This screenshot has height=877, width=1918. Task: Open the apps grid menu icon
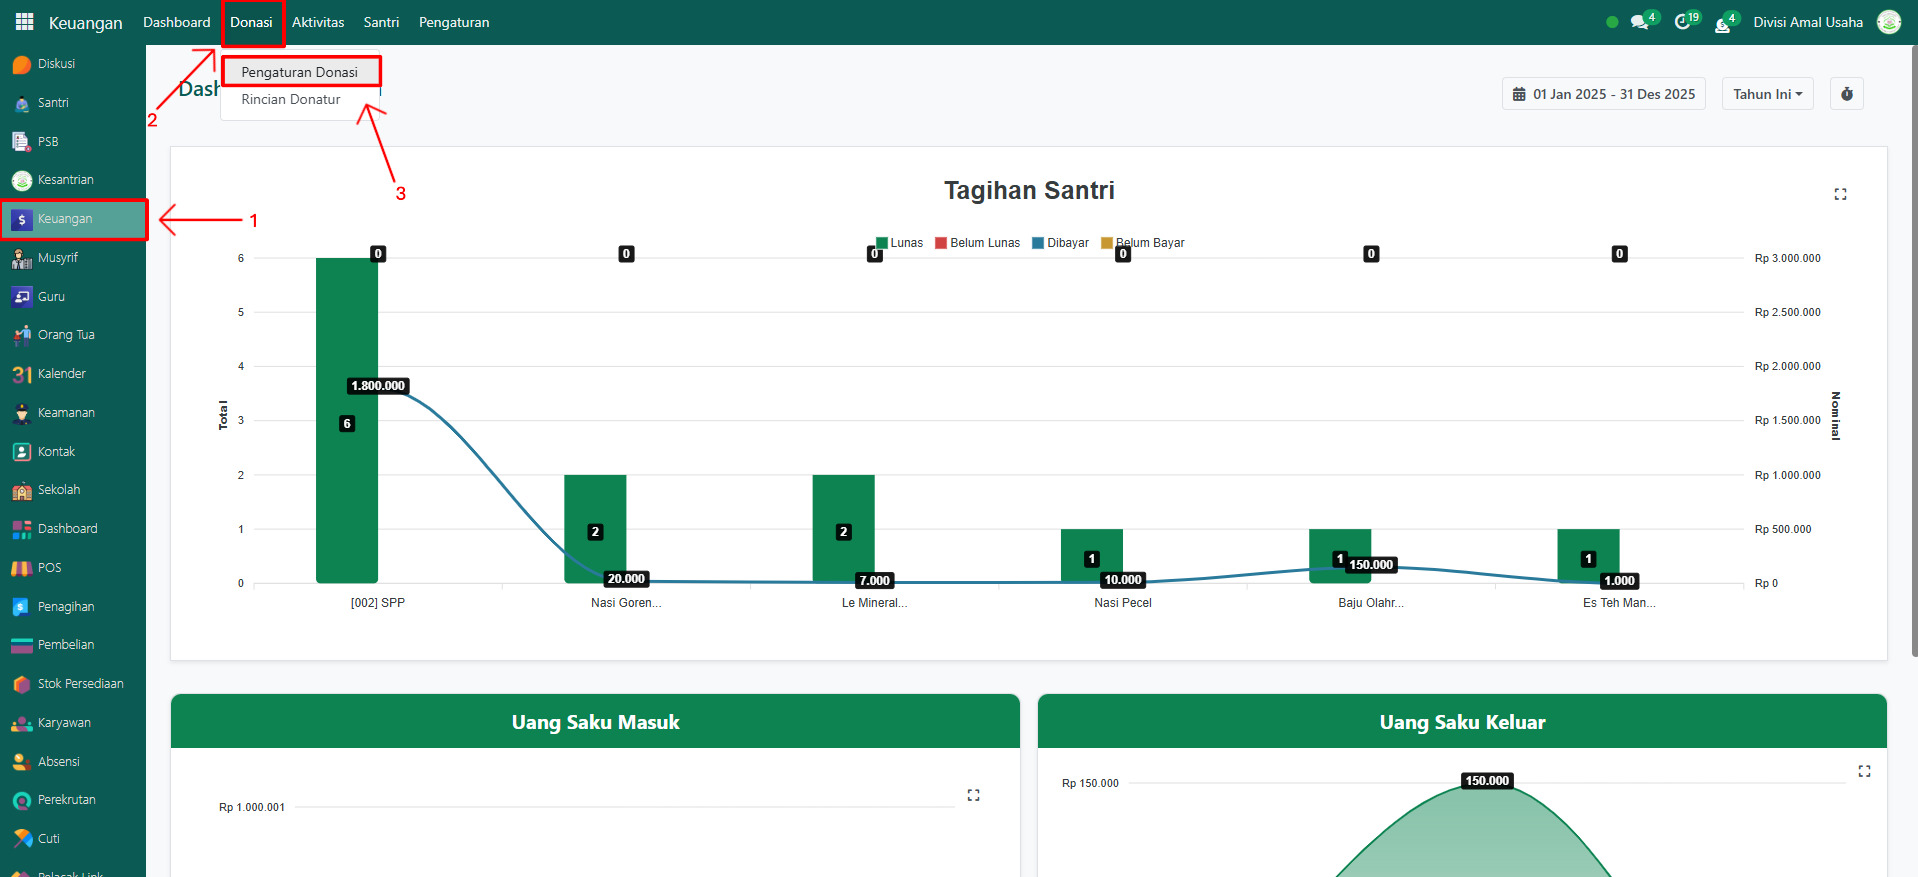[24, 22]
